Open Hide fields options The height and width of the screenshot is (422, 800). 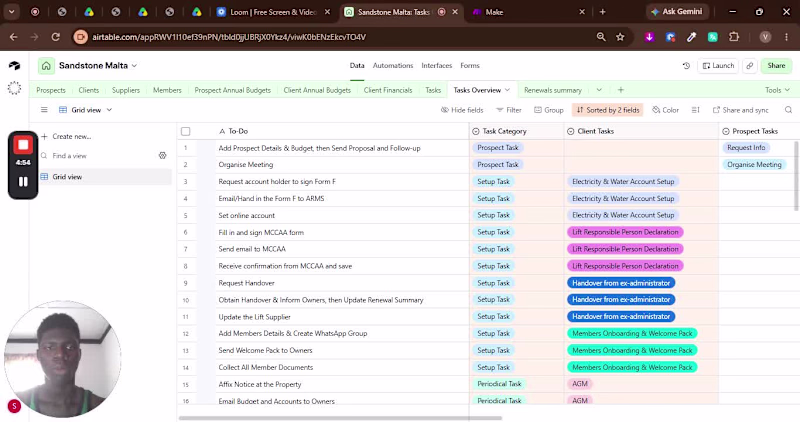pyautogui.click(x=462, y=110)
